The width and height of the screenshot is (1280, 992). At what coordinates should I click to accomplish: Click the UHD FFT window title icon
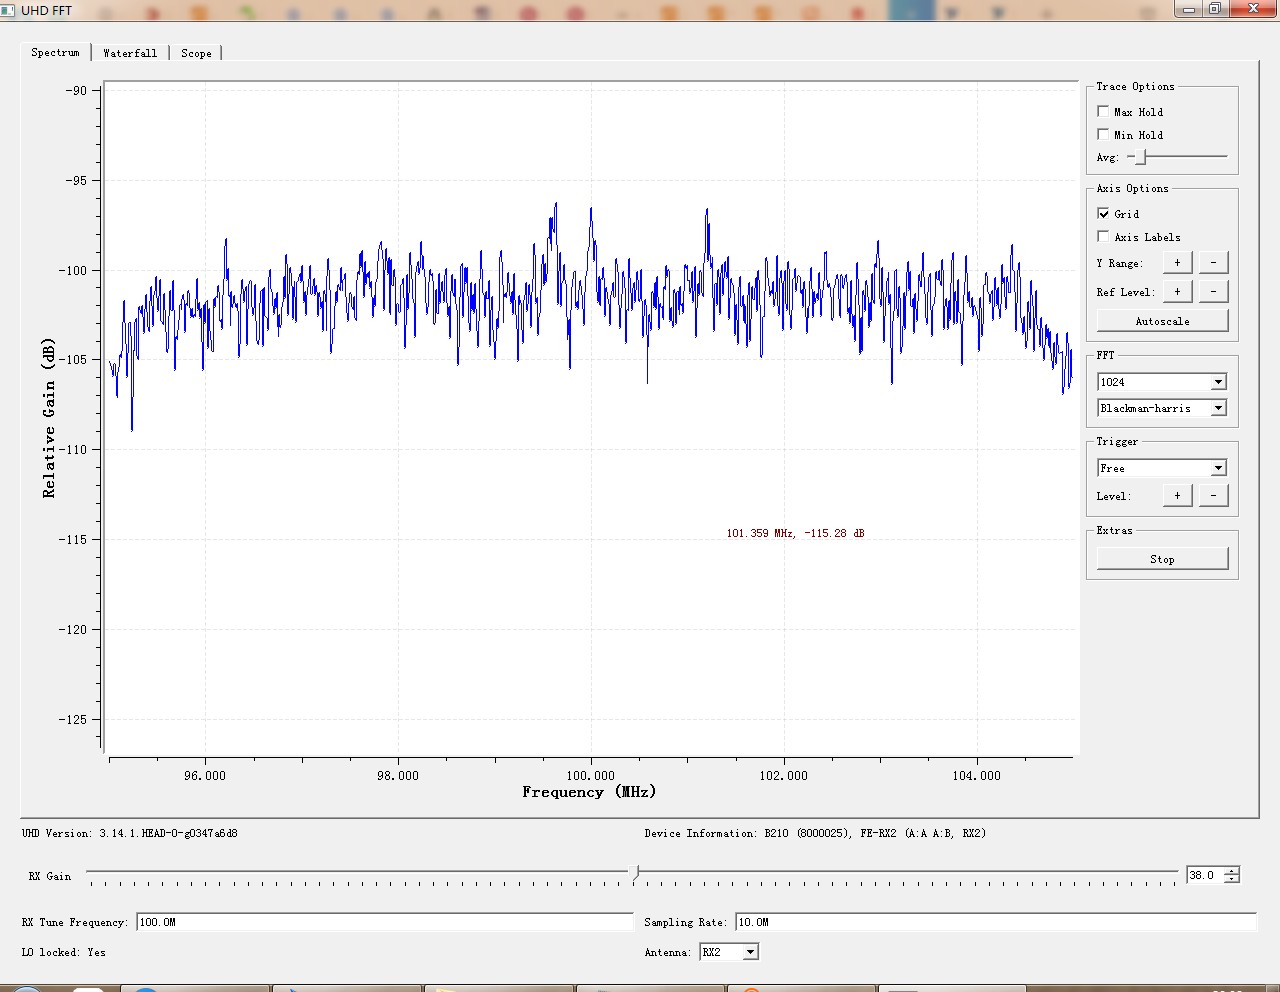8,10
